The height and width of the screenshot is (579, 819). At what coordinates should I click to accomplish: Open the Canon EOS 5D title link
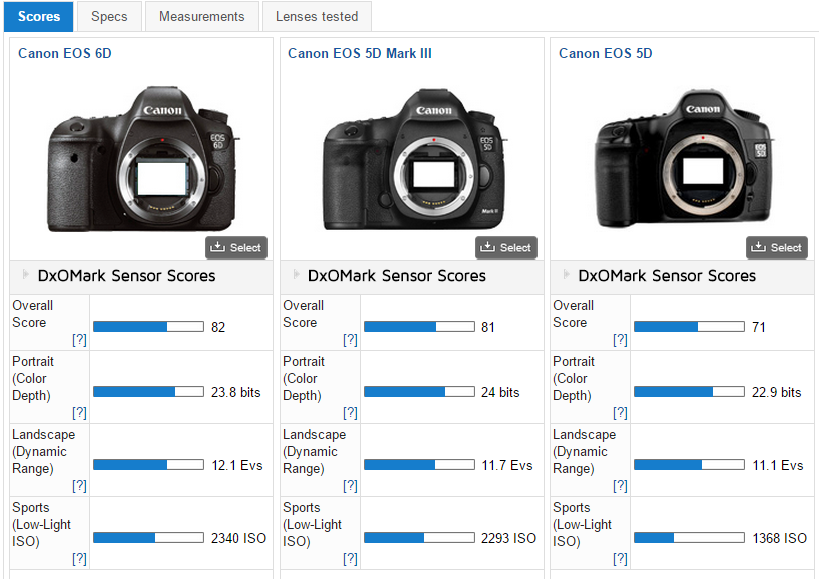click(x=606, y=53)
